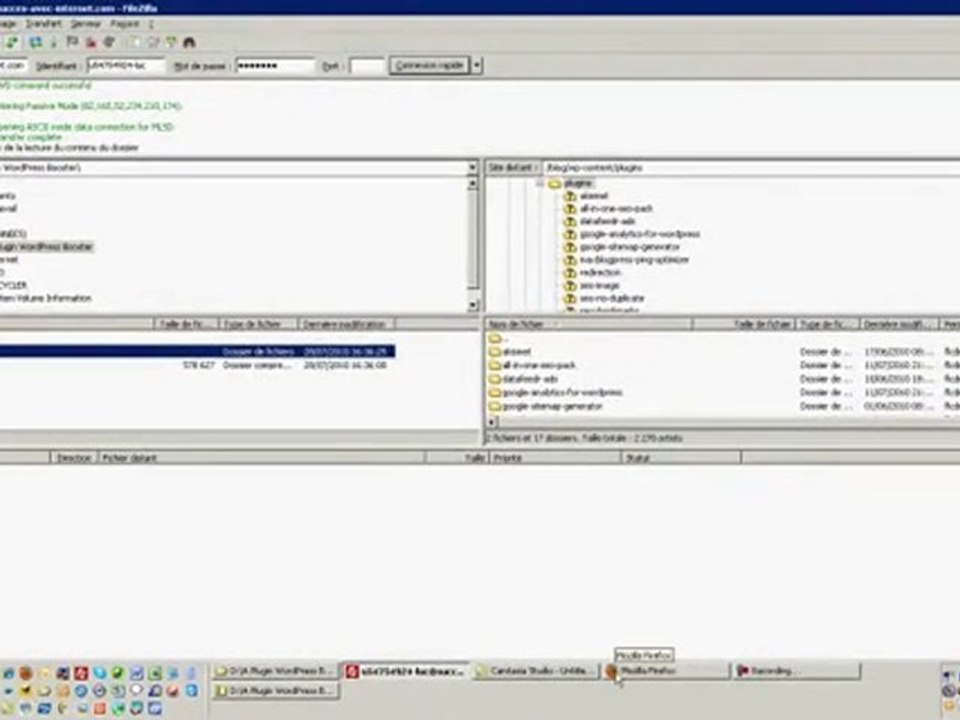
Task: Open the Serveur menu
Action: [x=86, y=24]
